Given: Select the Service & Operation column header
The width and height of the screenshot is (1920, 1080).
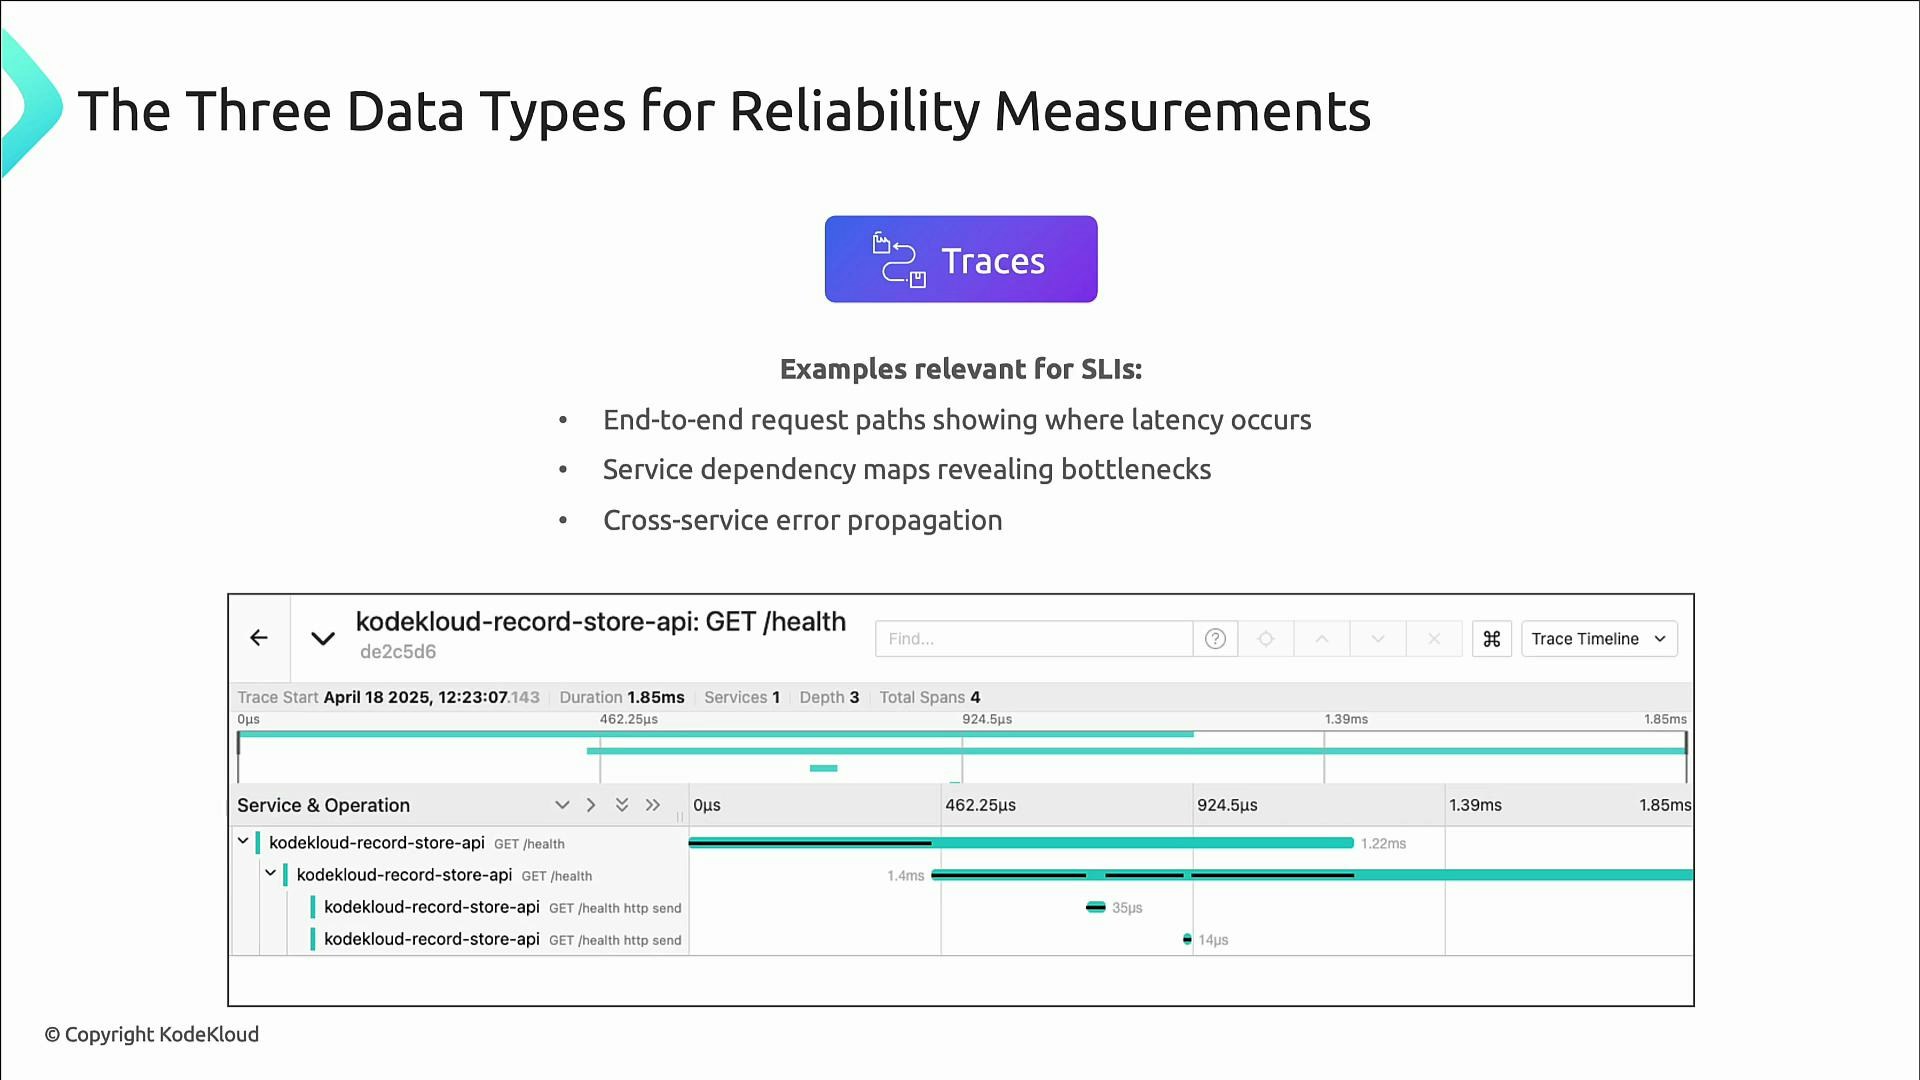Looking at the screenshot, I should [x=322, y=805].
